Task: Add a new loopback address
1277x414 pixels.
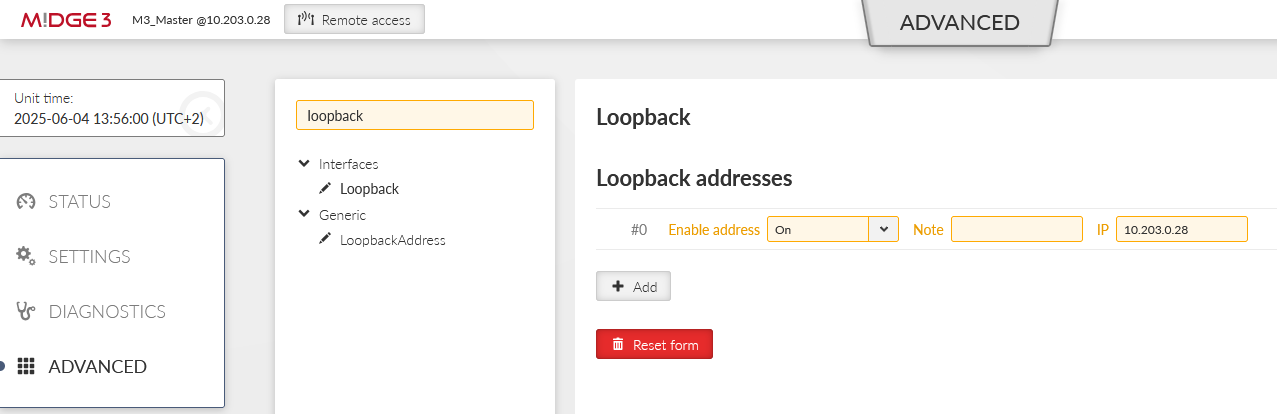Action: point(633,286)
